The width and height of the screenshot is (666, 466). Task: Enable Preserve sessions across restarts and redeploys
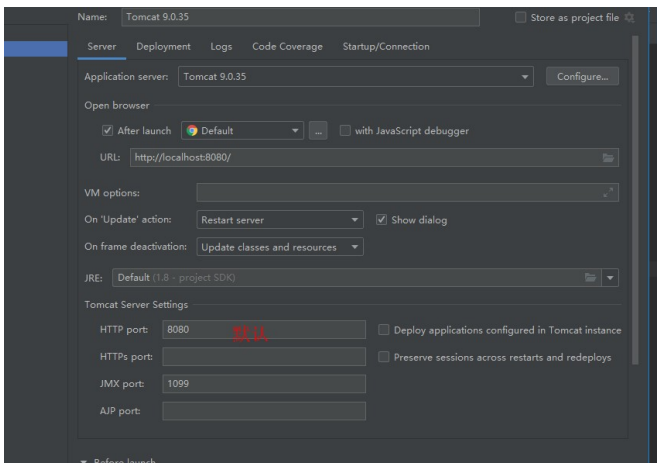[384, 357]
